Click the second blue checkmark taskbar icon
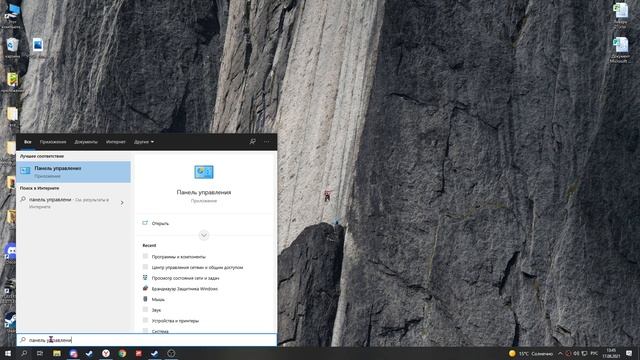The height and width of the screenshot is (360, 640). tap(155, 353)
